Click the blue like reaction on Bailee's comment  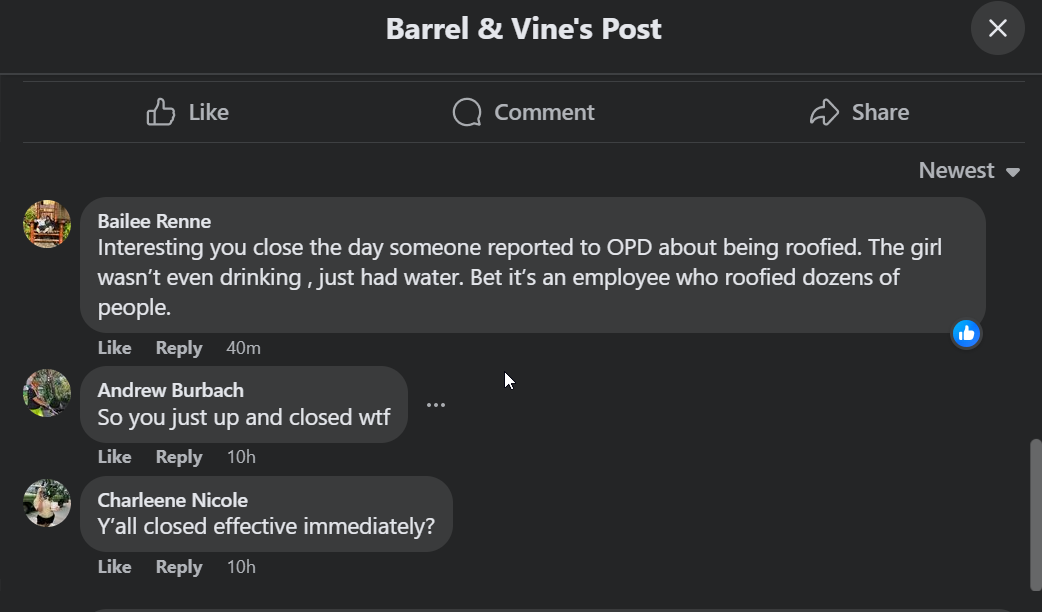[x=966, y=334]
